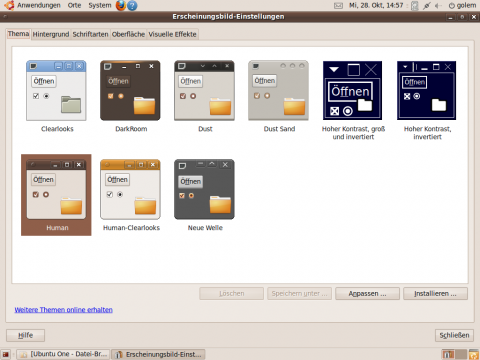Select Hoher Kontrast, invertiert theme preview
480x360 pixels.
(x=426, y=91)
